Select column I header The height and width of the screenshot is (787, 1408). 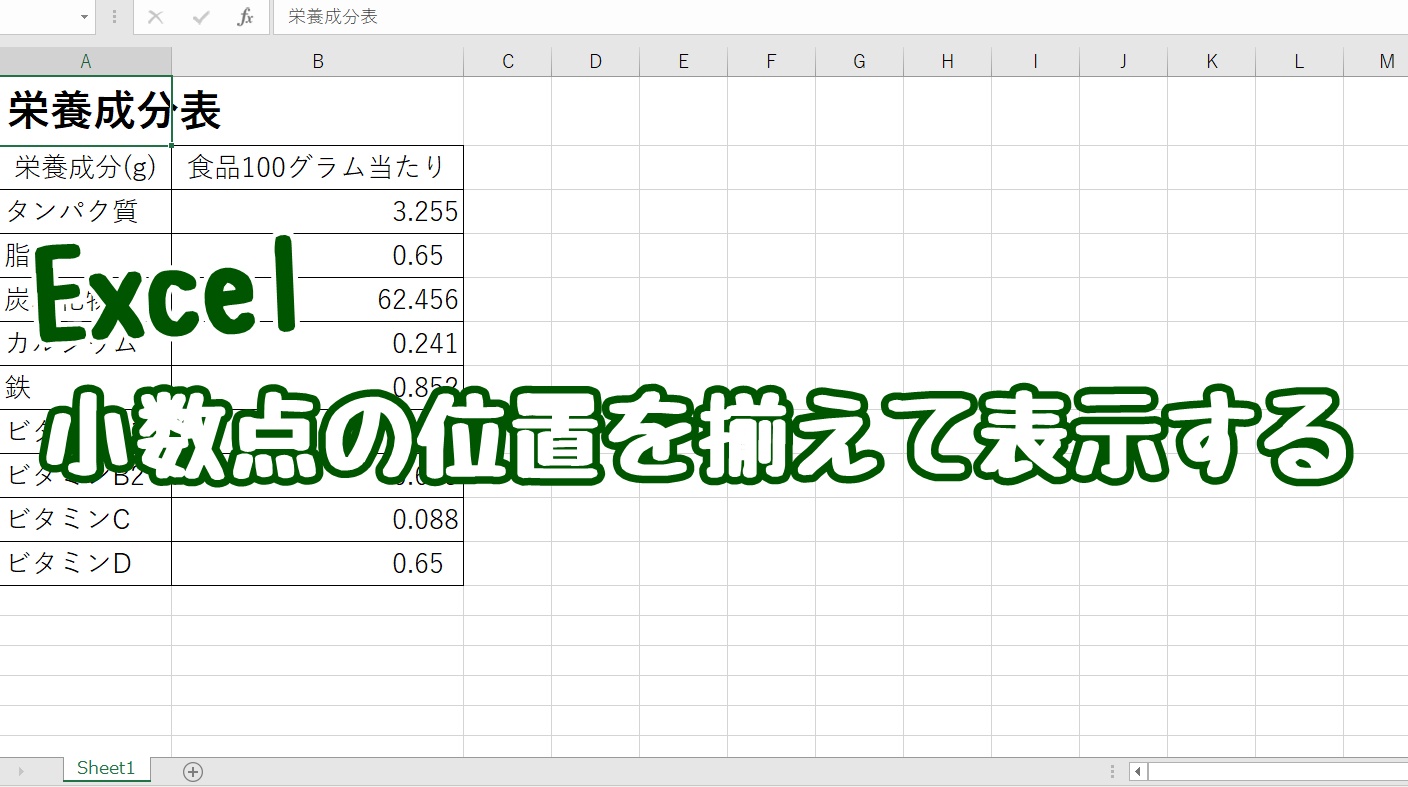click(x=1036, y=62)
